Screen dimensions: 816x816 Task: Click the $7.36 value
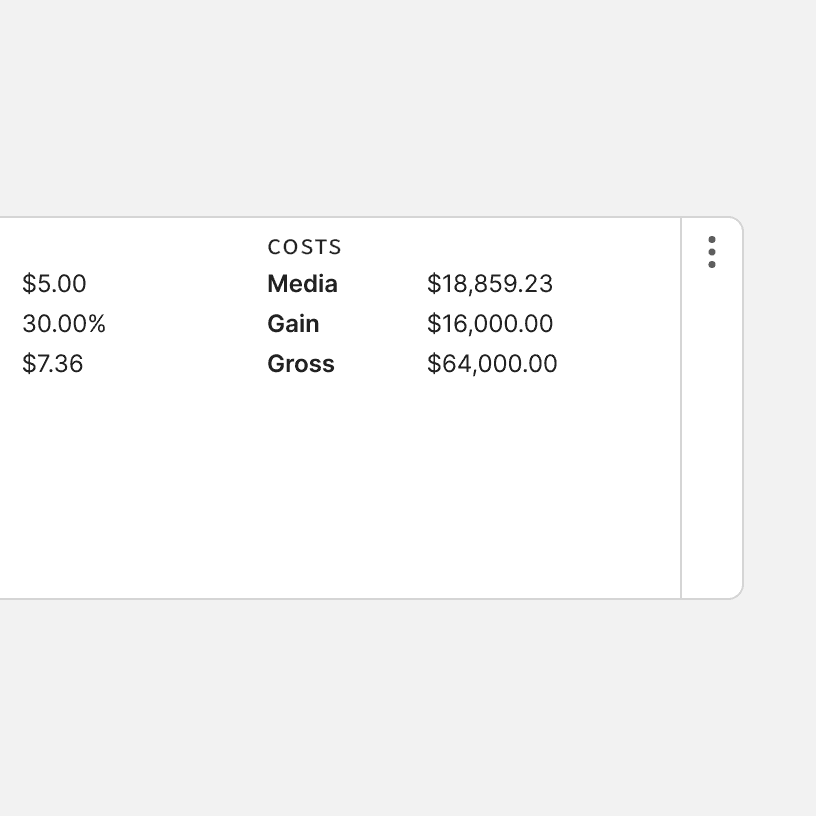pyautogui.click(x=53, y=364)
